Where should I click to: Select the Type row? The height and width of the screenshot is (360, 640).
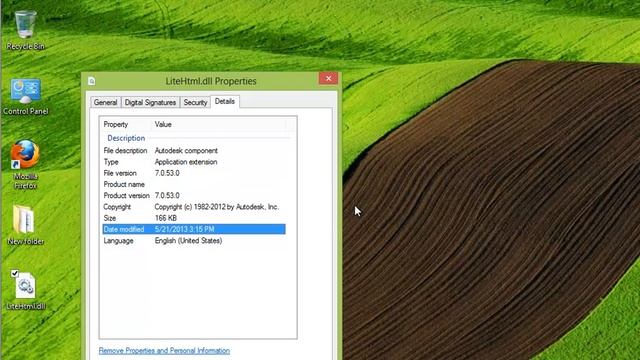click(x=194, y=162)
